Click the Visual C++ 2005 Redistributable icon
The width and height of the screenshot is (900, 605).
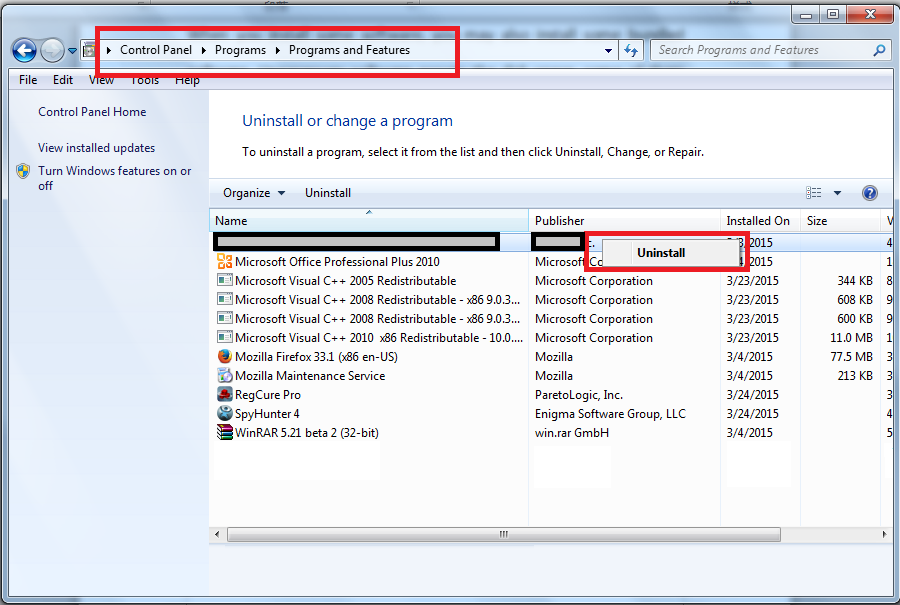(224, 281)
